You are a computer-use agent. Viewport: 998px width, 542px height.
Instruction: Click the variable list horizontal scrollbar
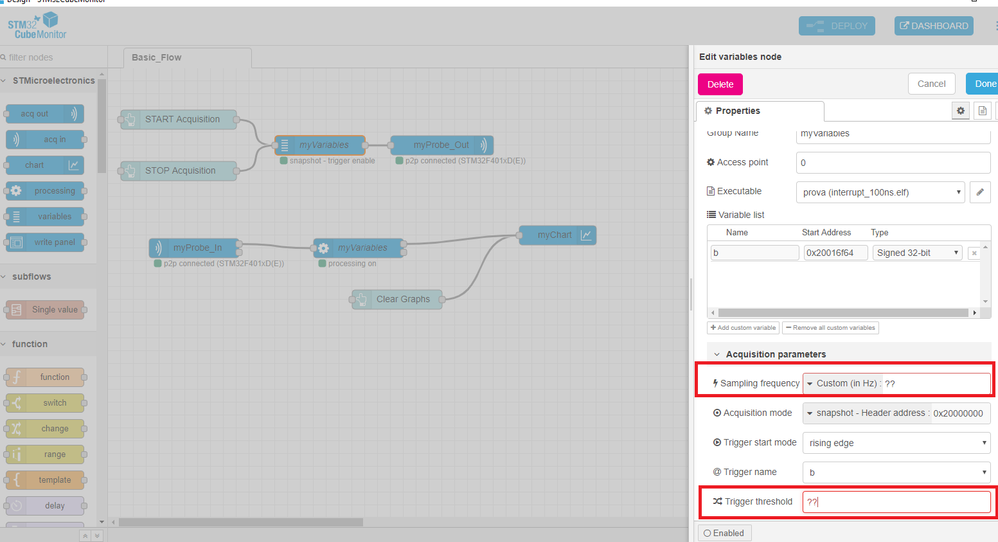[x=843, y=313]
